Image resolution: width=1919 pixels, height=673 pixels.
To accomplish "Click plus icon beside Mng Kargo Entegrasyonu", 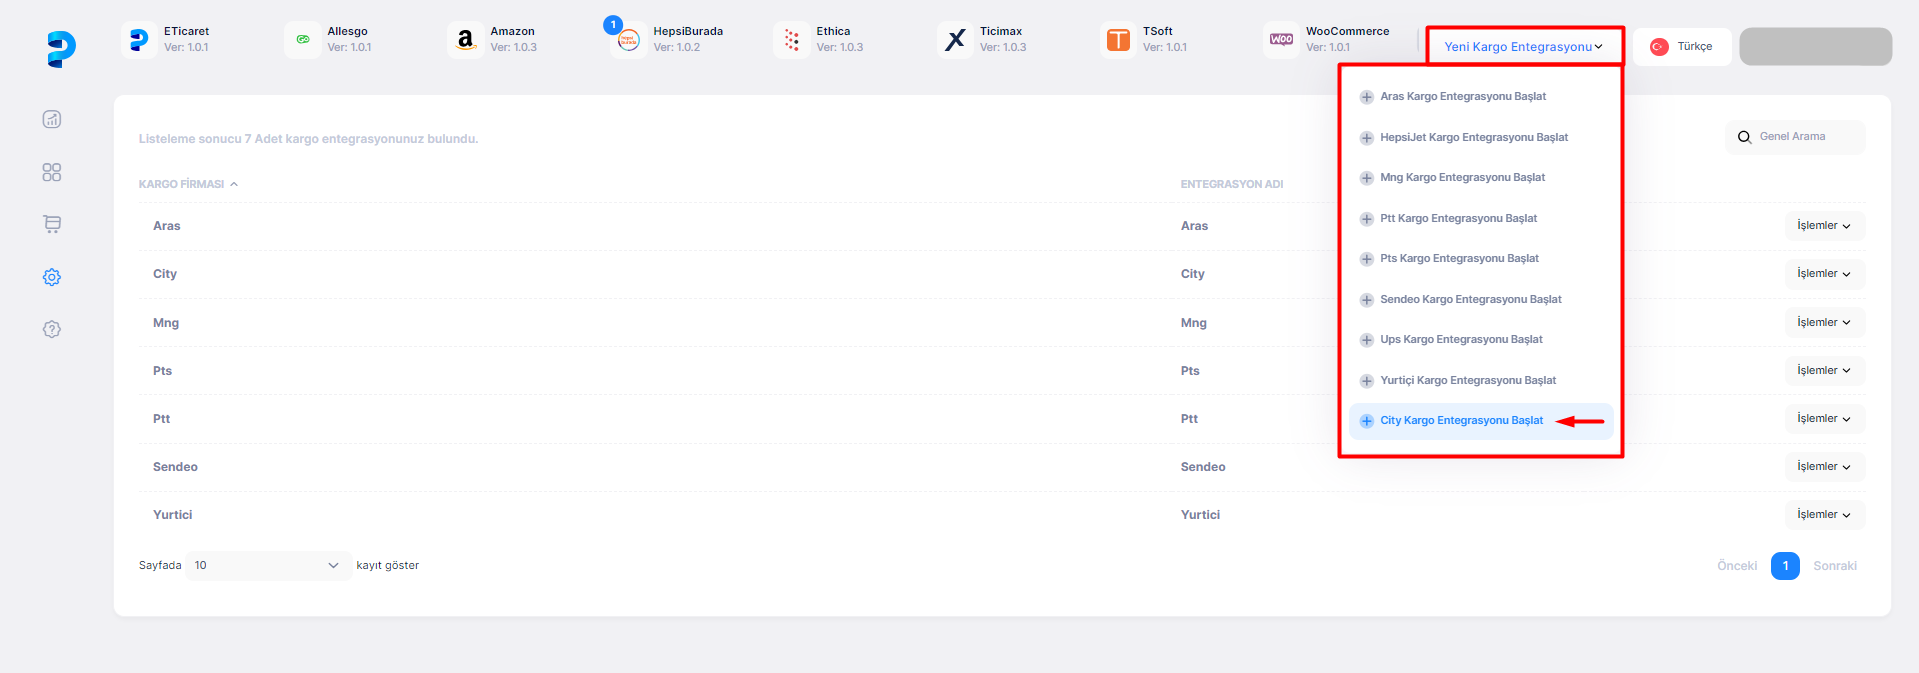I will pyautogui.click(x=1366, y=178).
